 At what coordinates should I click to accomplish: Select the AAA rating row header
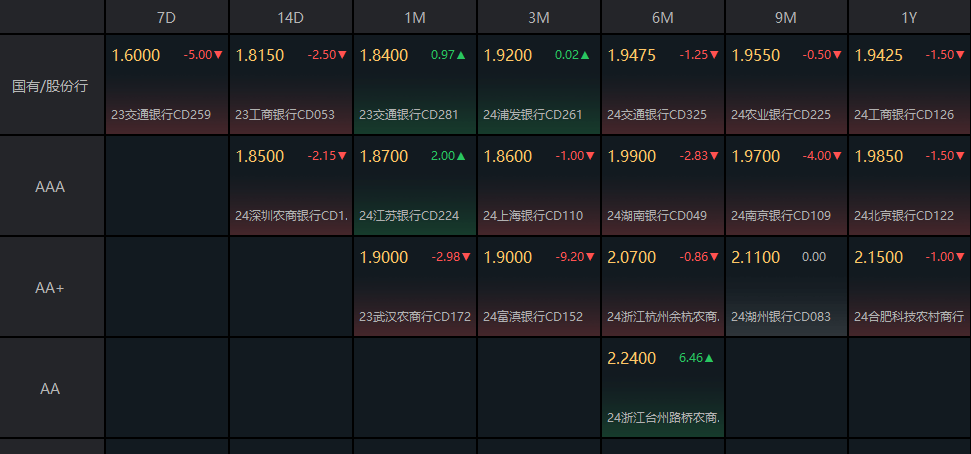point(50,187)
